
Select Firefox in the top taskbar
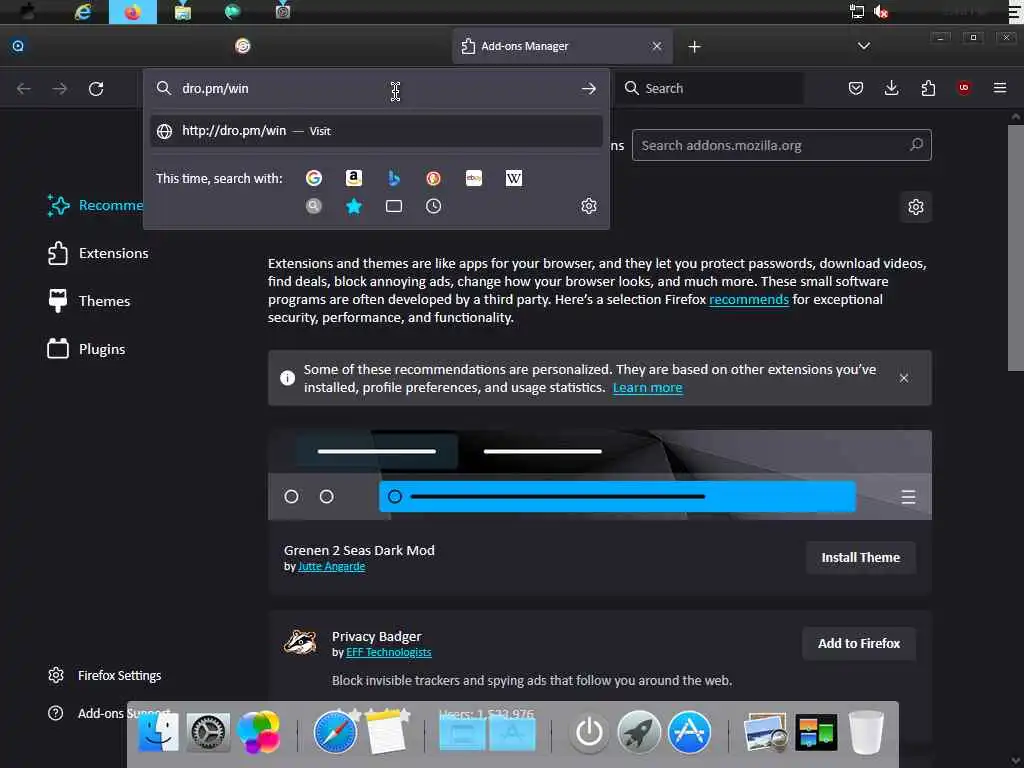coord(133,12)
